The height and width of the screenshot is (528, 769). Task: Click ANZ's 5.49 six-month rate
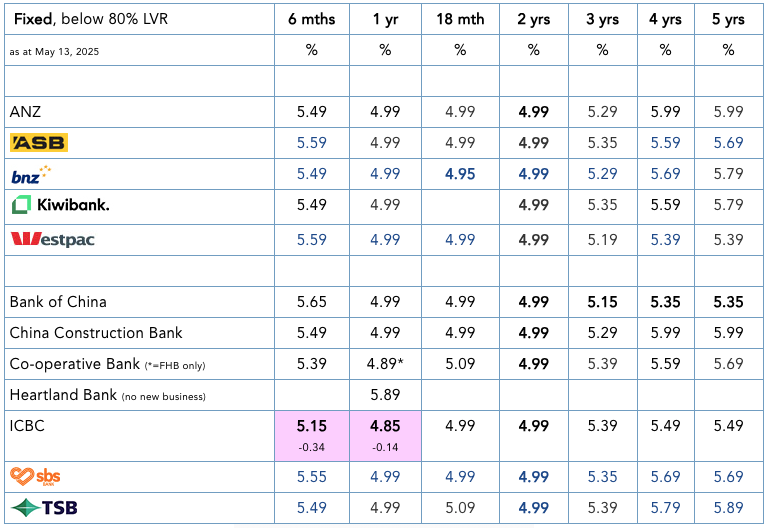point(311,112)
